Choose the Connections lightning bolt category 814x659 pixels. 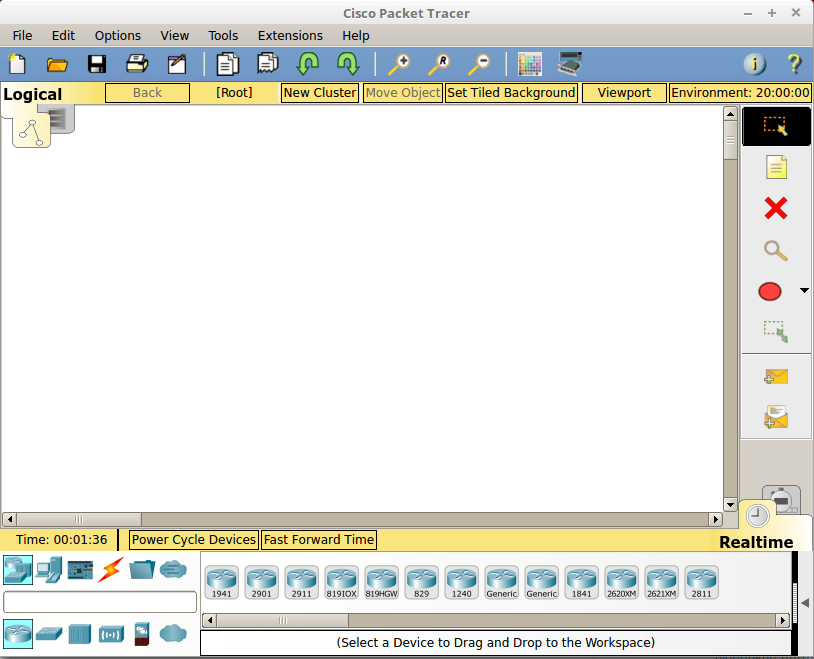click(111, 569)
